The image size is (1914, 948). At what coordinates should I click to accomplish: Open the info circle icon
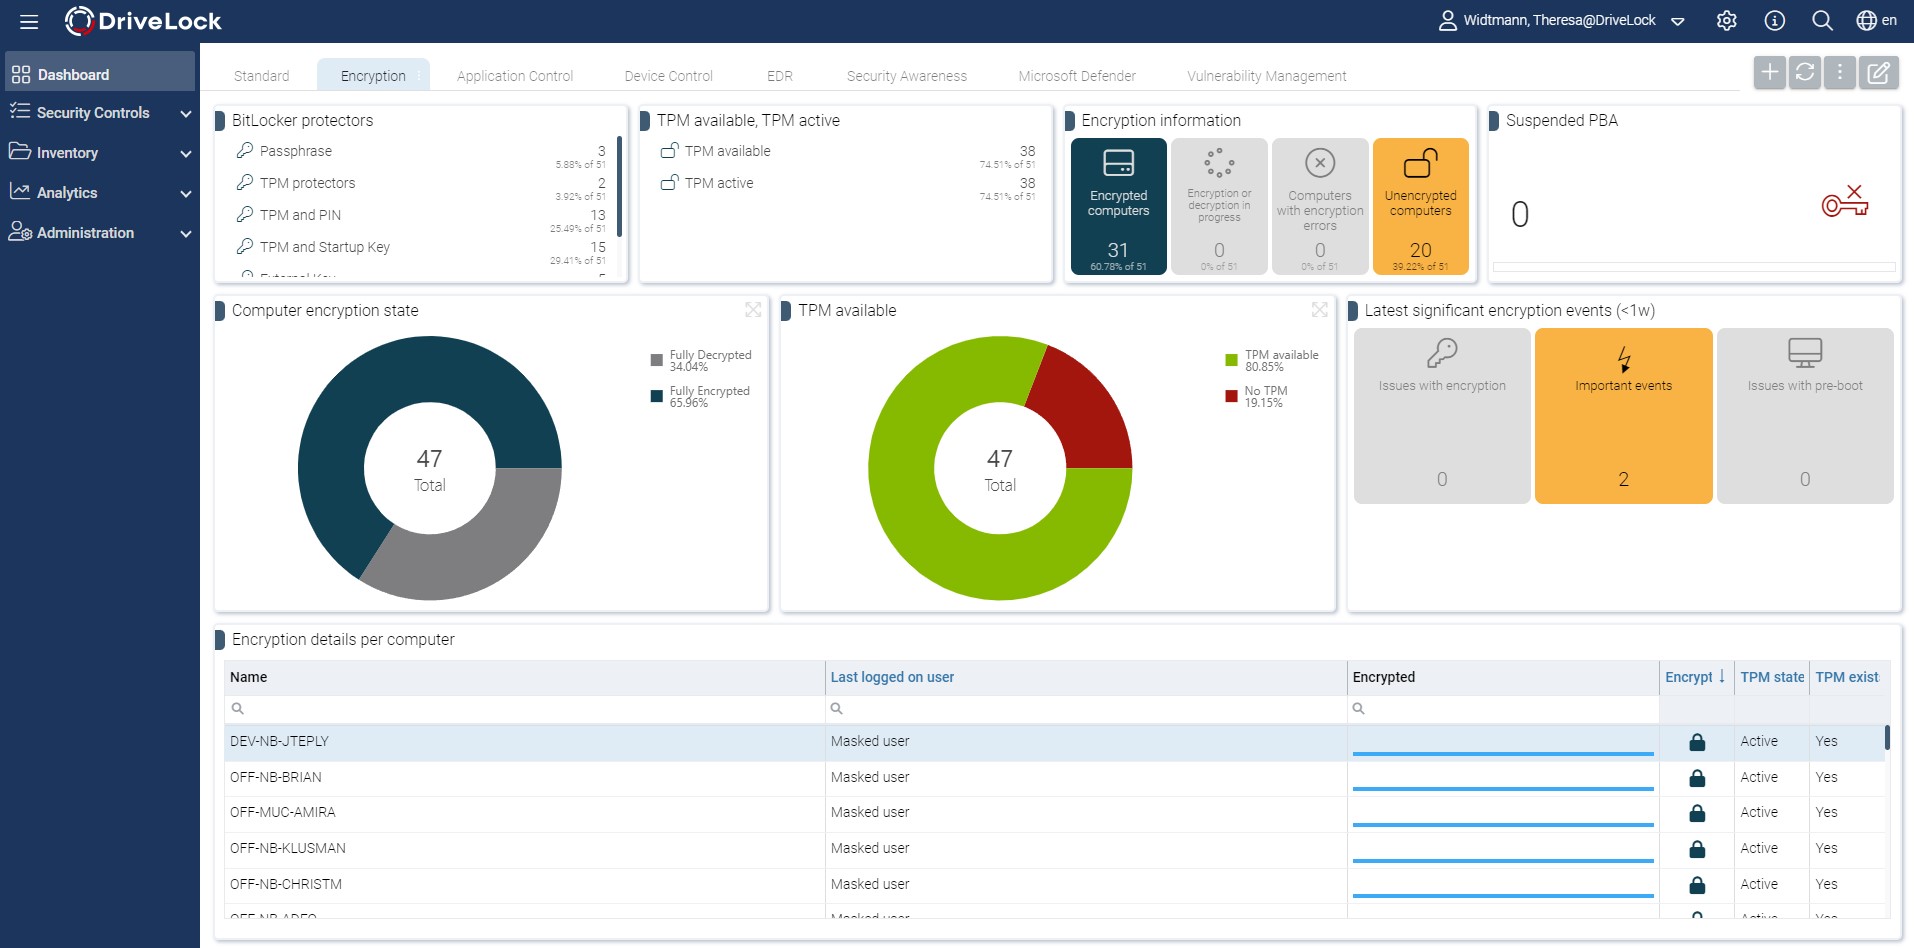1775,21
